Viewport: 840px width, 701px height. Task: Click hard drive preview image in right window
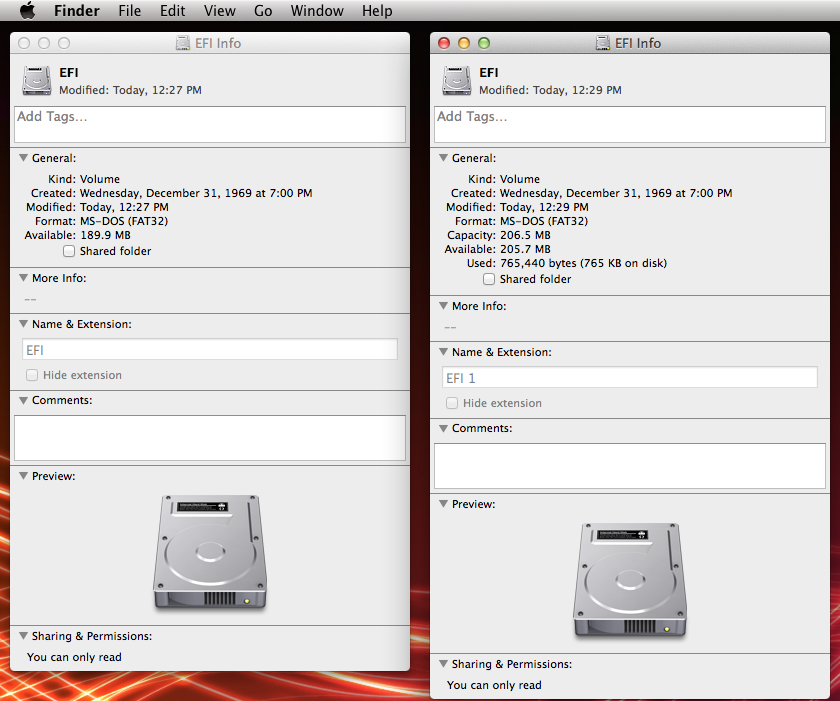(x=630, y=580)
